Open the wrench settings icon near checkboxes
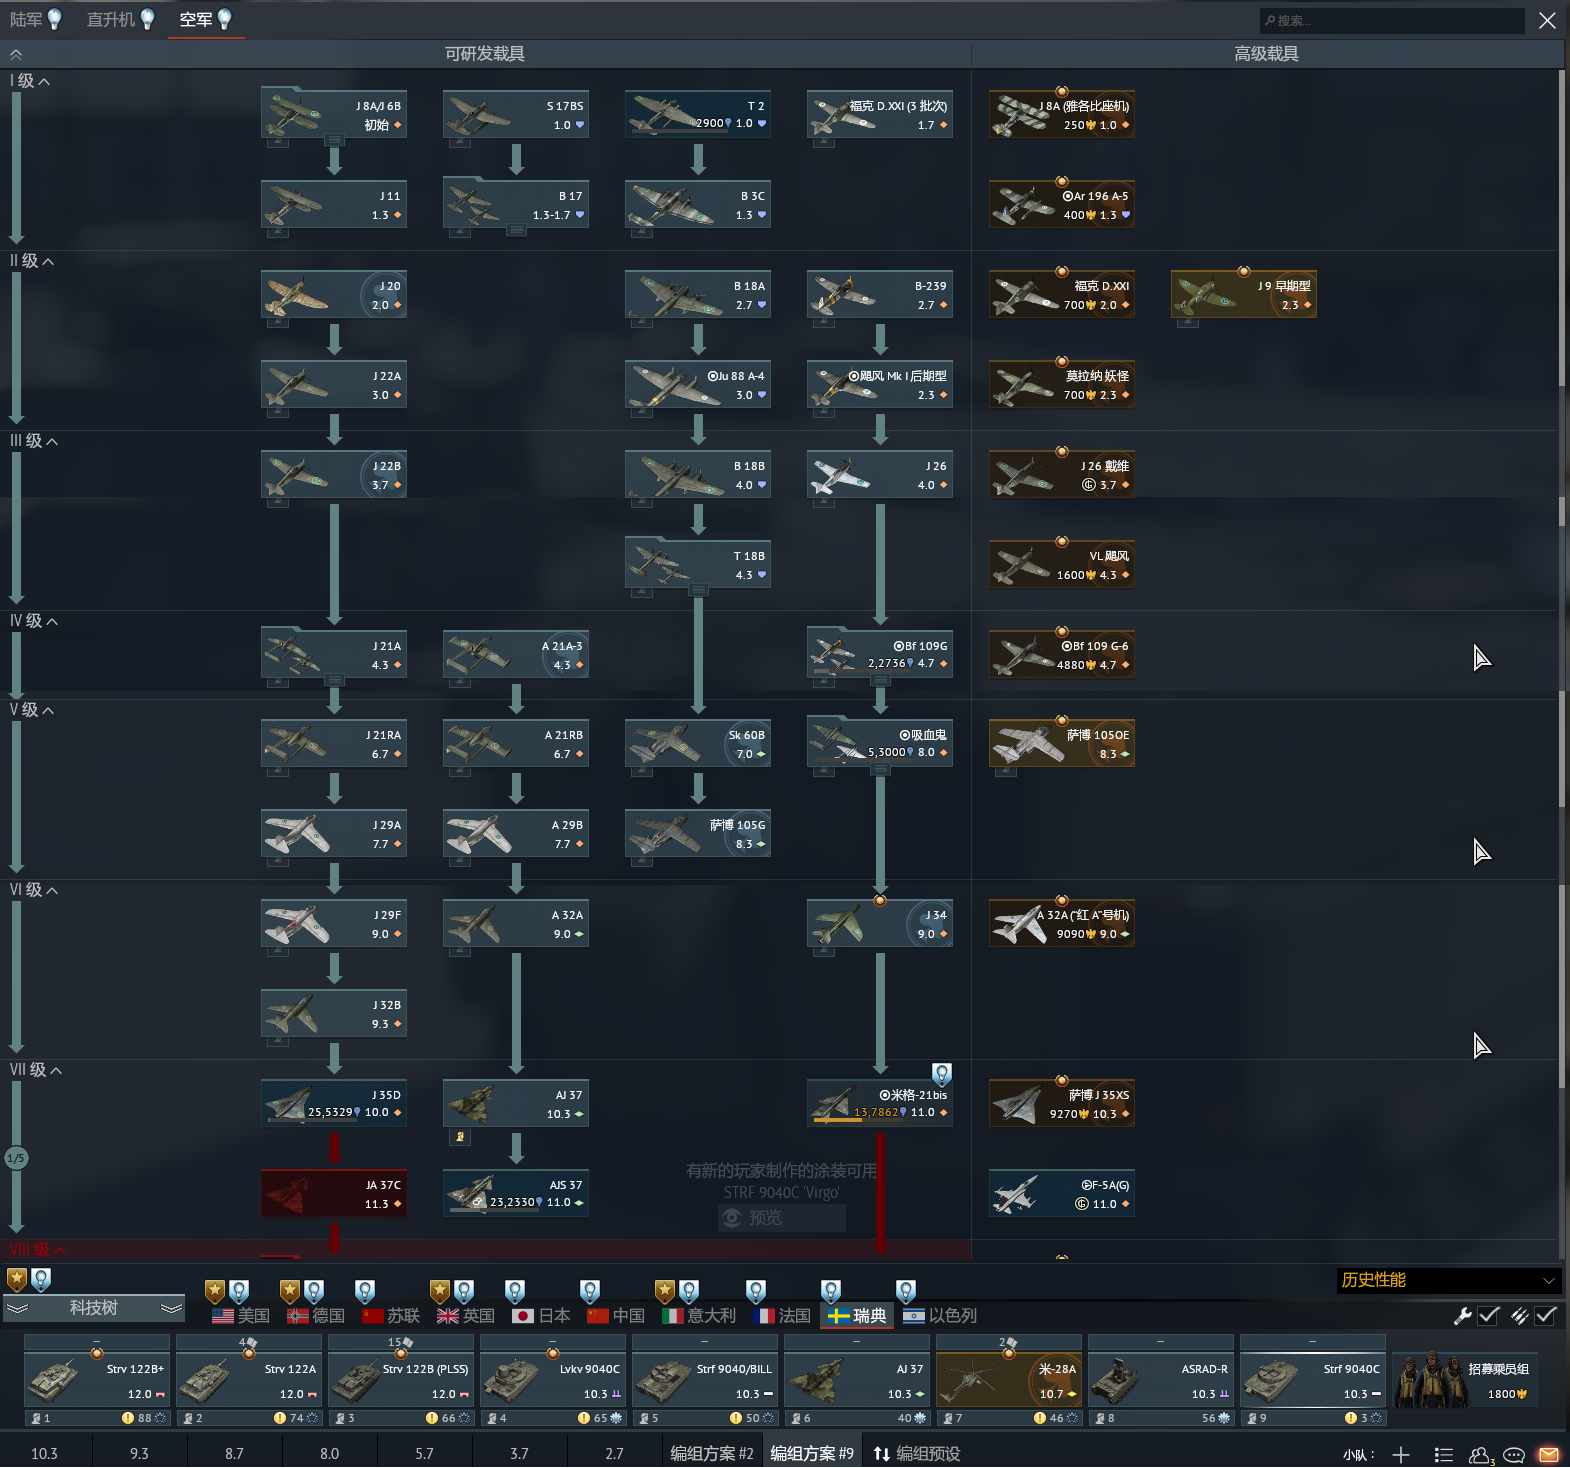1570x1468 pixels. pos(1462,1316)
